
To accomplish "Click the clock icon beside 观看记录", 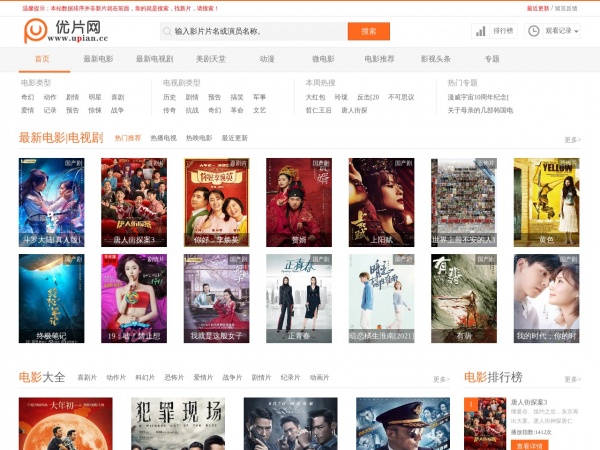I will point(533,31).
